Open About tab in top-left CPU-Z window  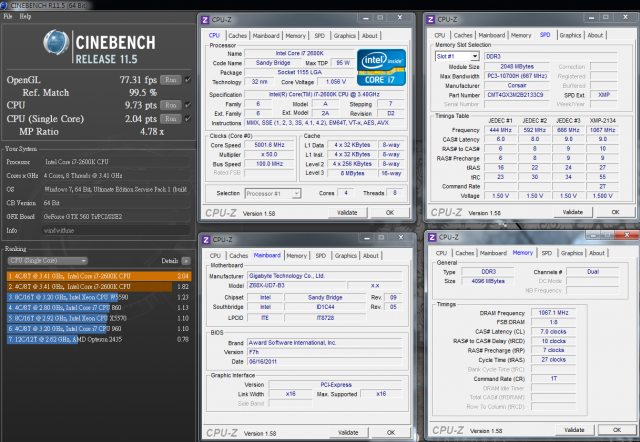[369, 36]
